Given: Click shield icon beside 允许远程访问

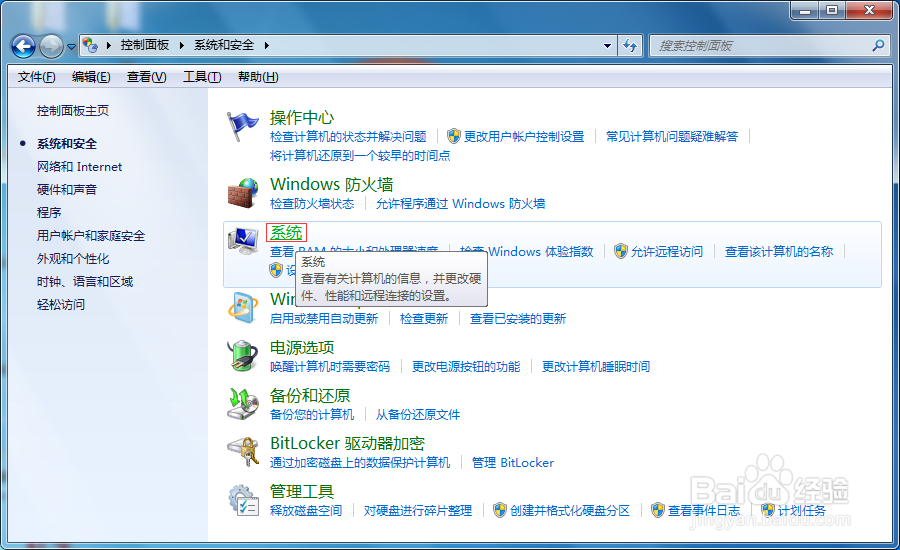Looking at the screenshot, I should click(620, 251).
